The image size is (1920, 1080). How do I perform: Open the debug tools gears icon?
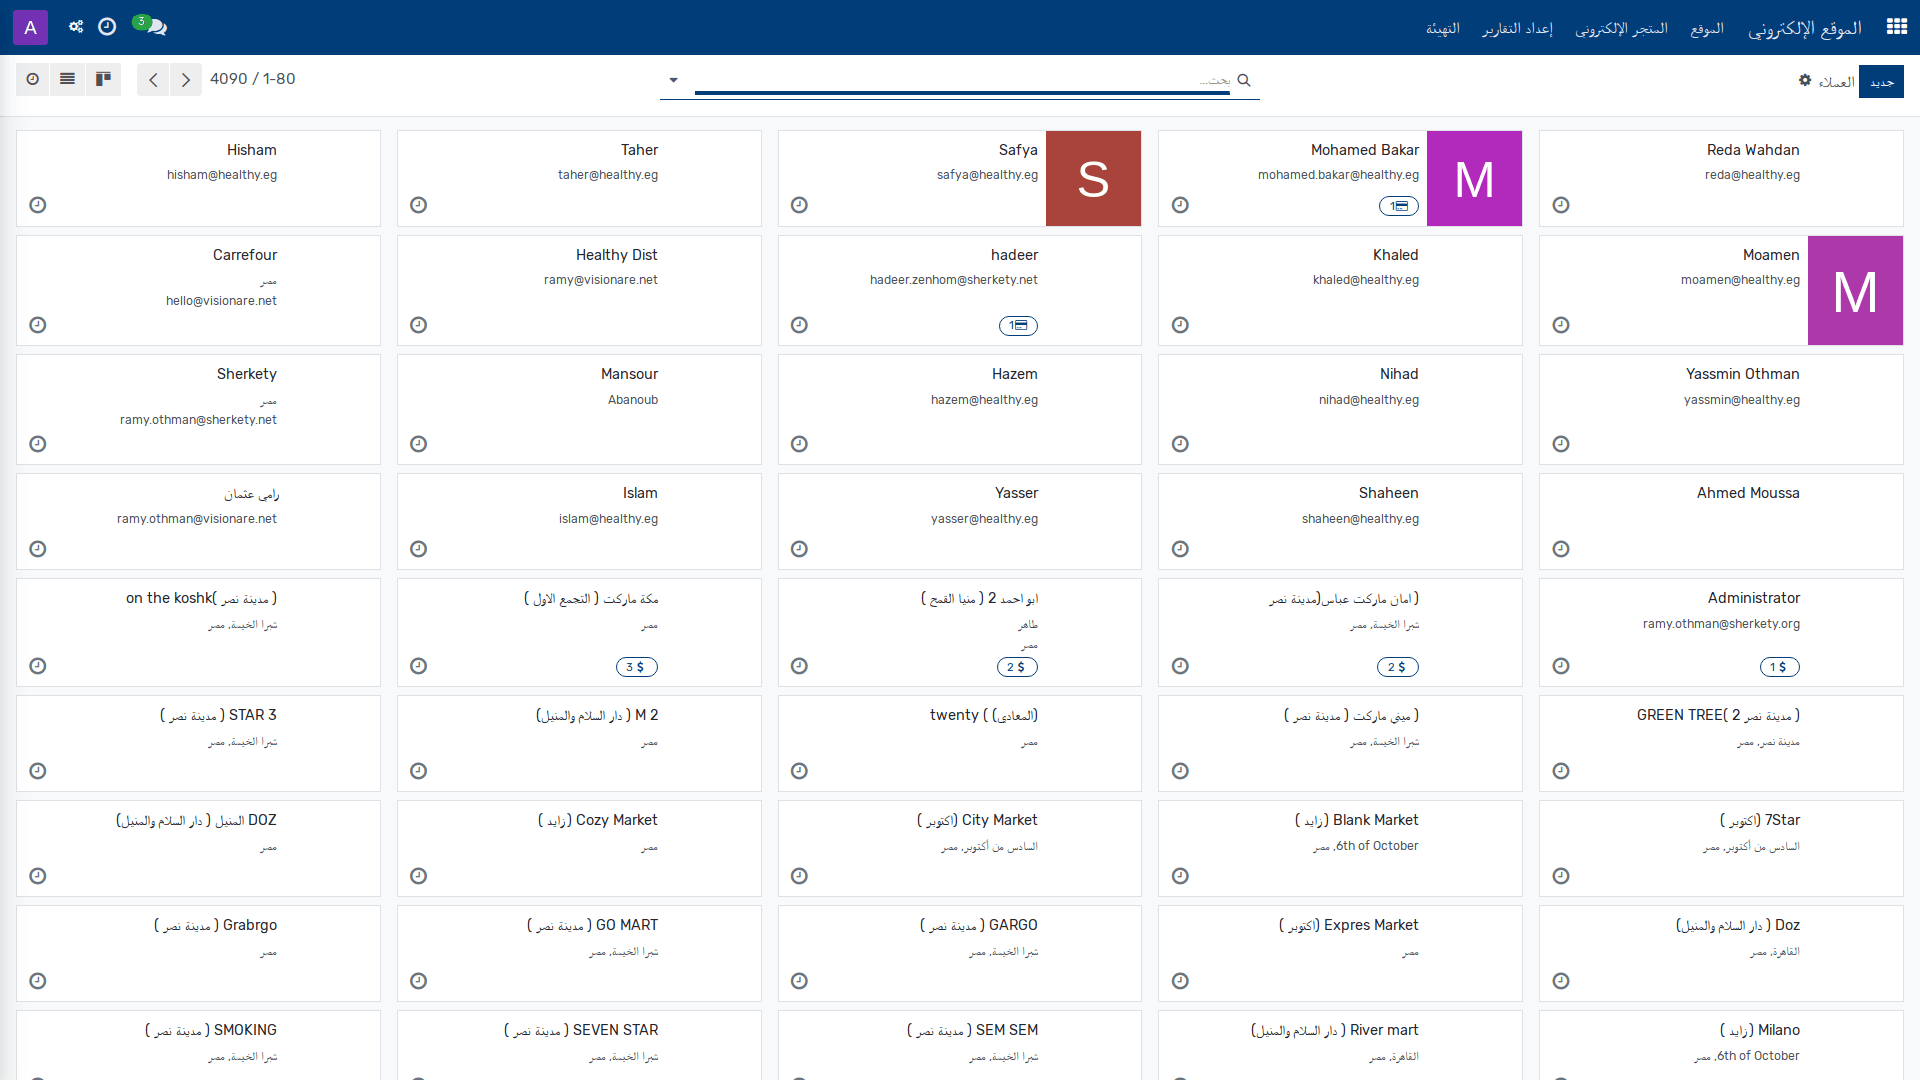pyautogui.click(x=76, y=27)
